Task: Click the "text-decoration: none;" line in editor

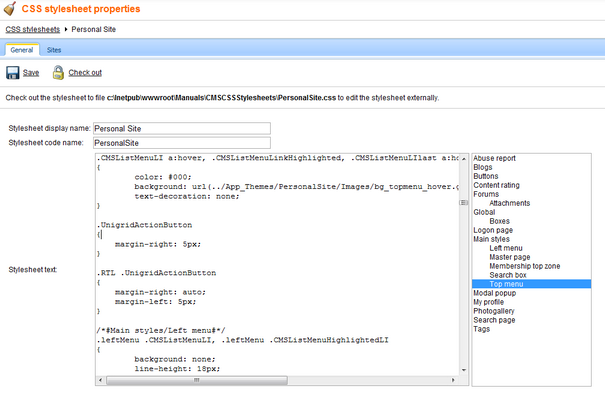Action: click(187, 196)
